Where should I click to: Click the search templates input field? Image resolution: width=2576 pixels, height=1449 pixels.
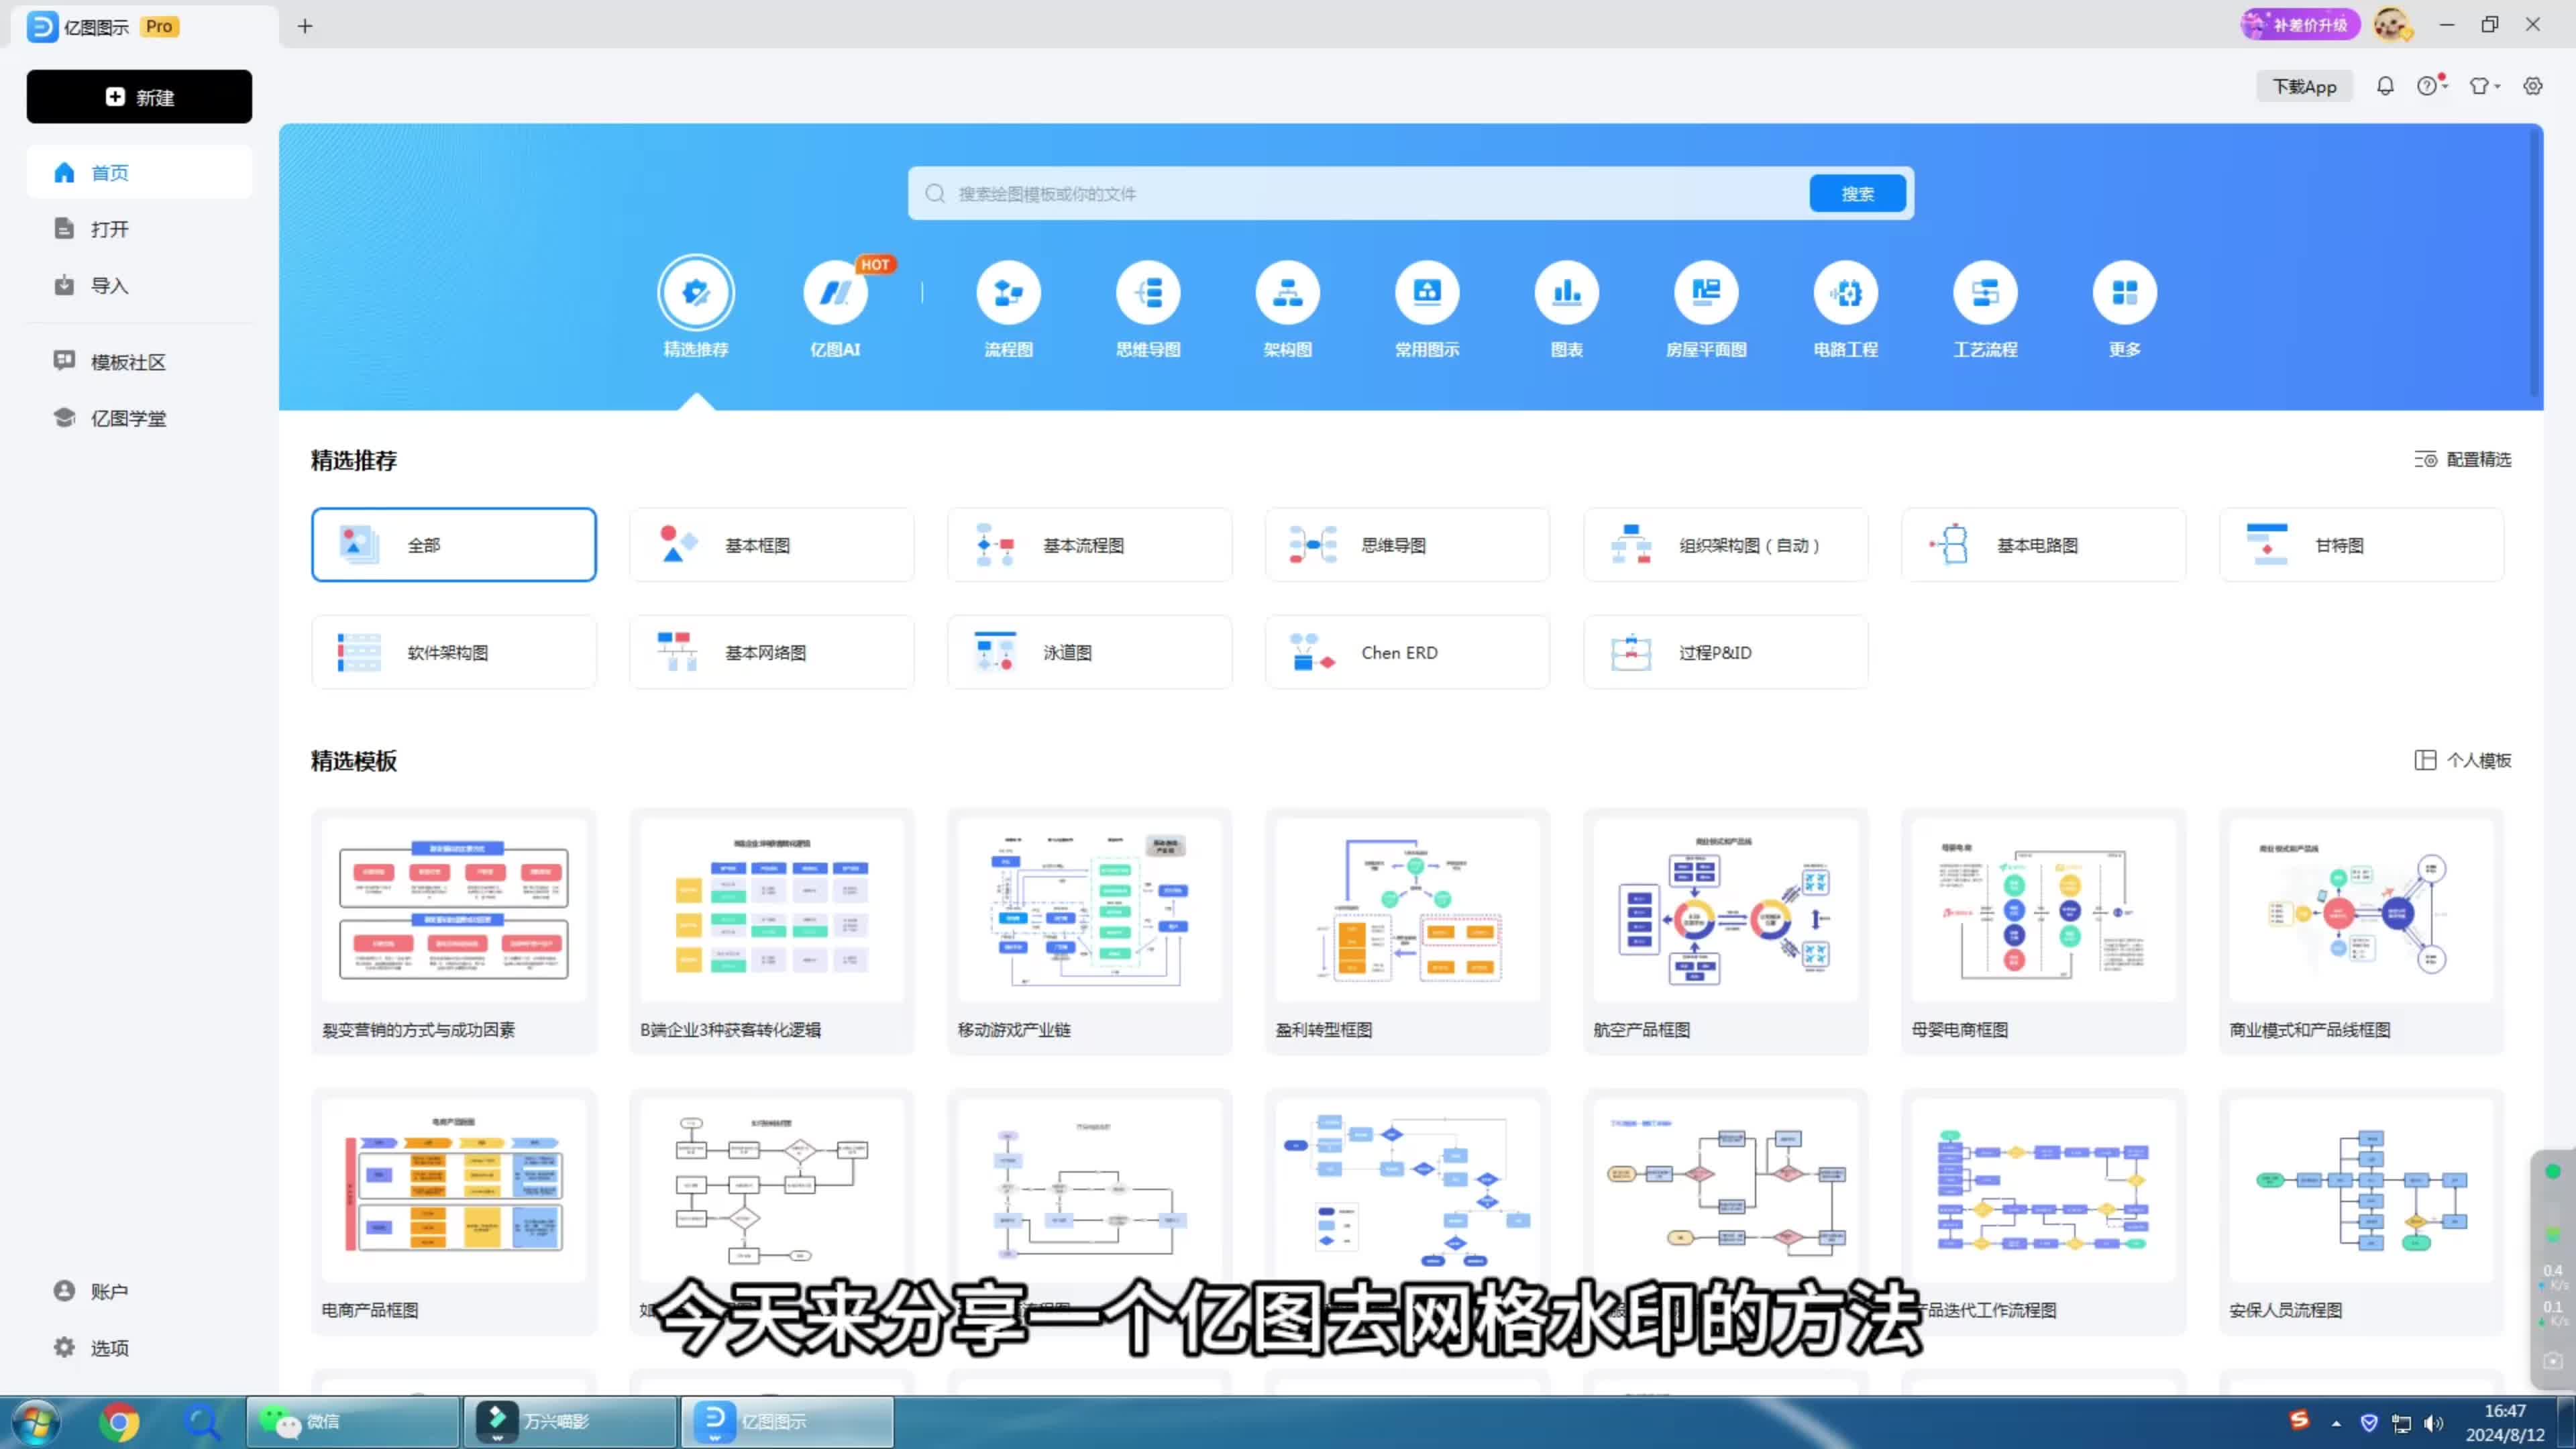click(x=1358, y=193)
